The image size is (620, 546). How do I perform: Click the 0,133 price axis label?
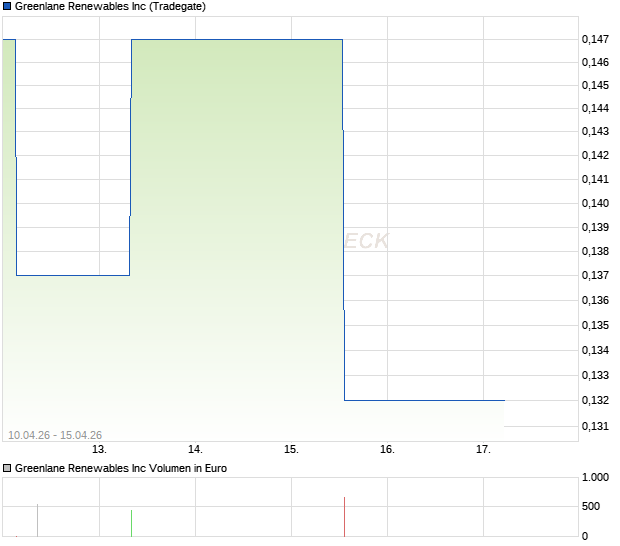(x=595, y=375)
